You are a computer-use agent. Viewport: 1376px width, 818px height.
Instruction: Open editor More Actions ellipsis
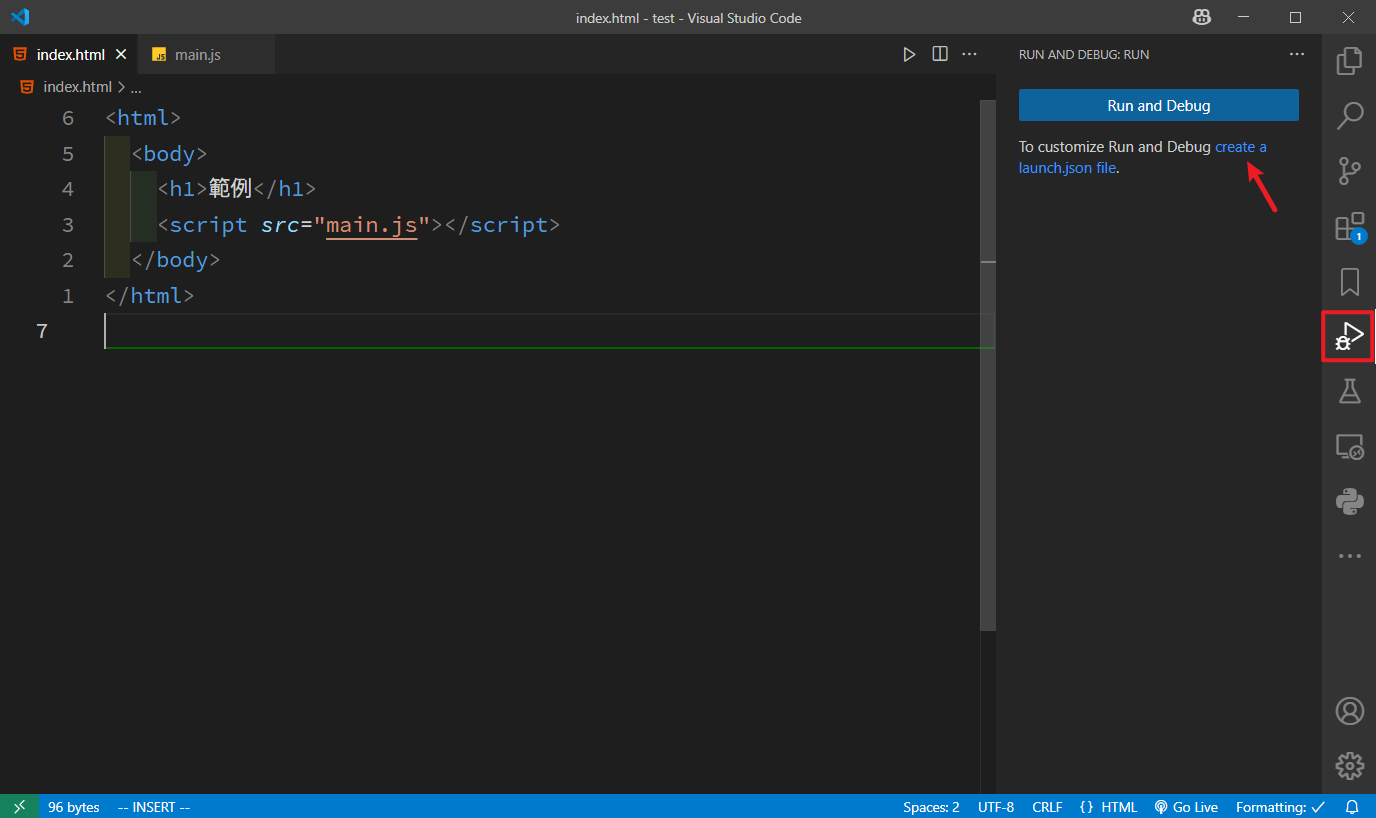970,54
